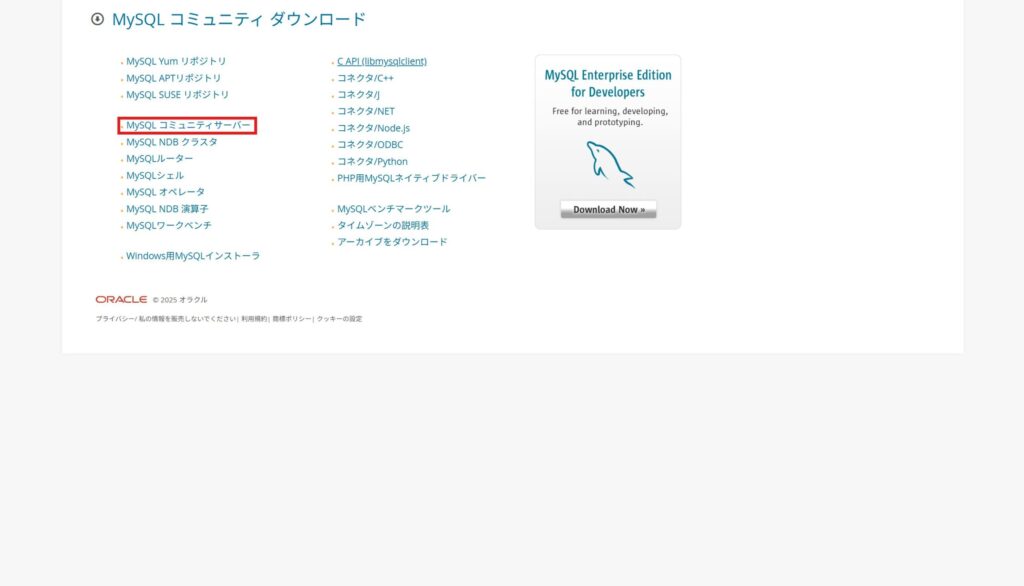The width and height of the screenshot is (1024, 586).
Task: Click the circular download icon beside the heading
Action: pyautogui.click(x=97, y=19)
